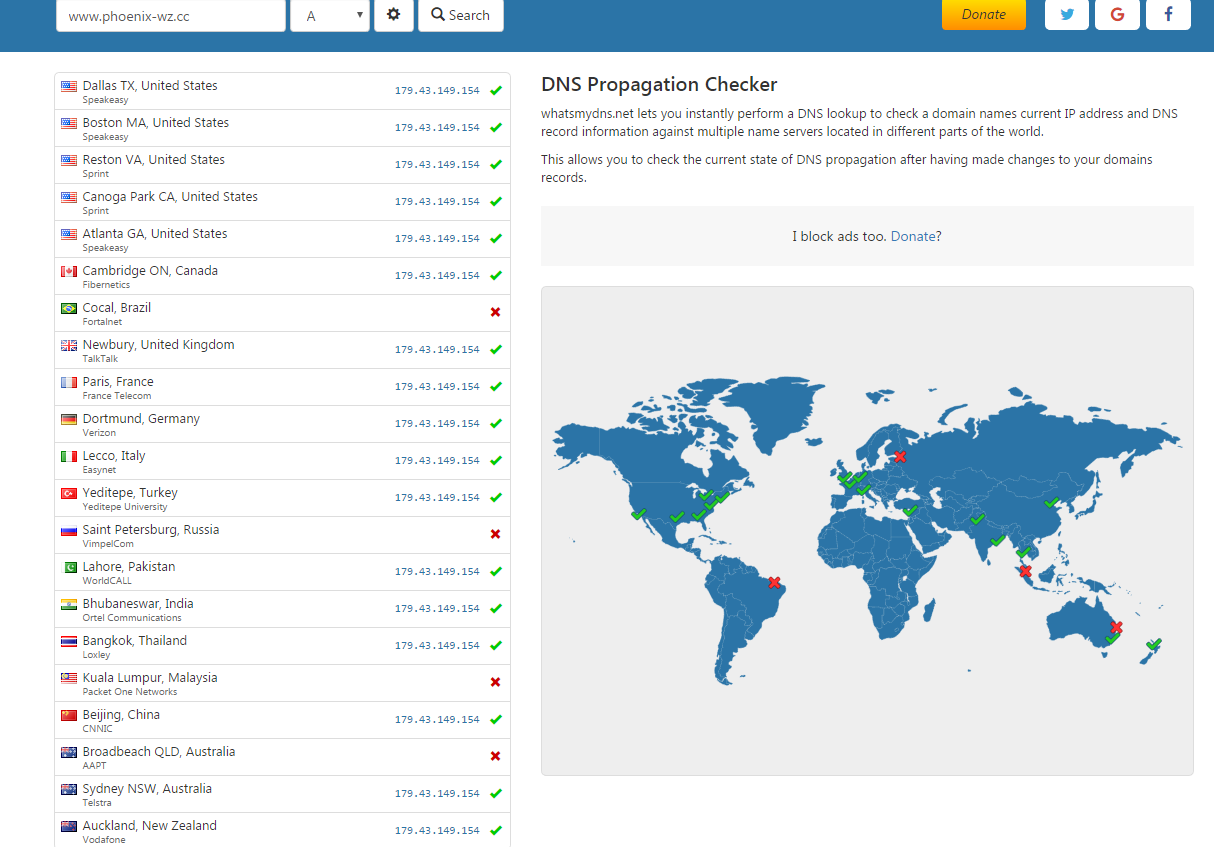Open the Twitter share icon
The height and width of the screenshot is (847, 1214).
1067,14
